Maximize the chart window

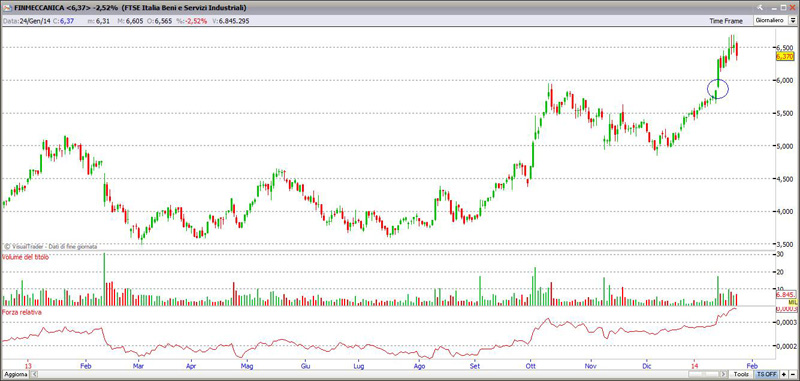(x=783, y=7)
